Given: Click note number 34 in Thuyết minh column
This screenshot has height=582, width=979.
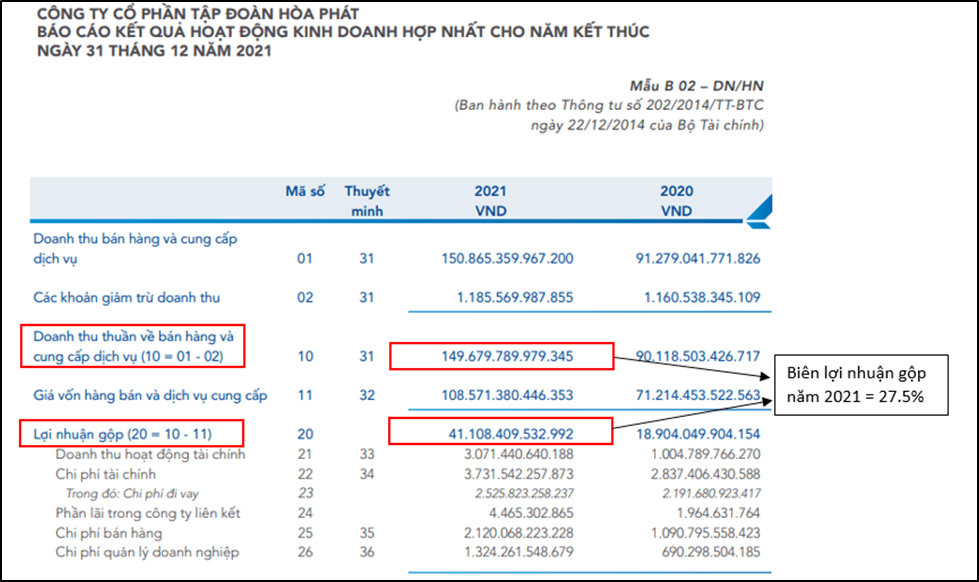Looking at the screenshot, I should pos(367,474).
